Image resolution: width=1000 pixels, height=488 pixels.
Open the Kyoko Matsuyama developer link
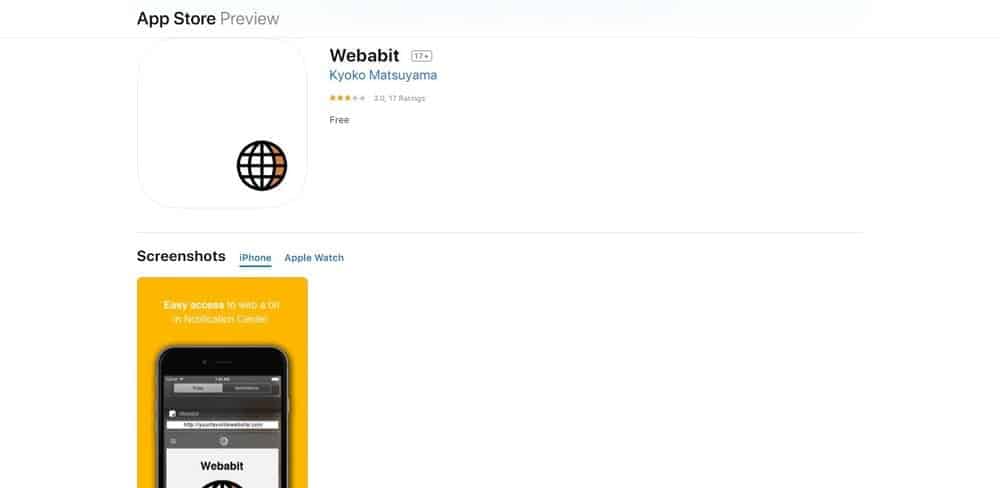coord(383,75)
